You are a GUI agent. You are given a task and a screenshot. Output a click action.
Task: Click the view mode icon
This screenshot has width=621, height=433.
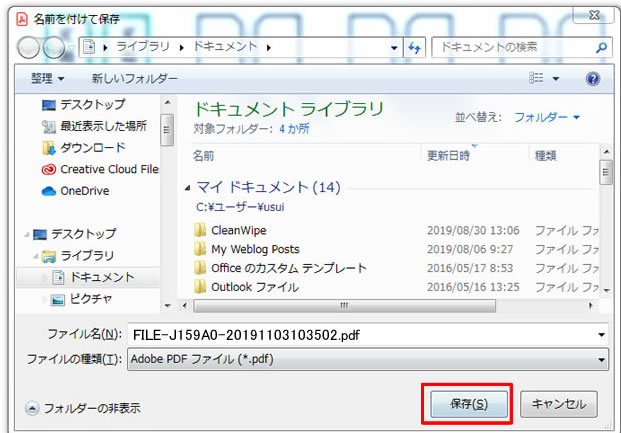(x=536, y=78)
